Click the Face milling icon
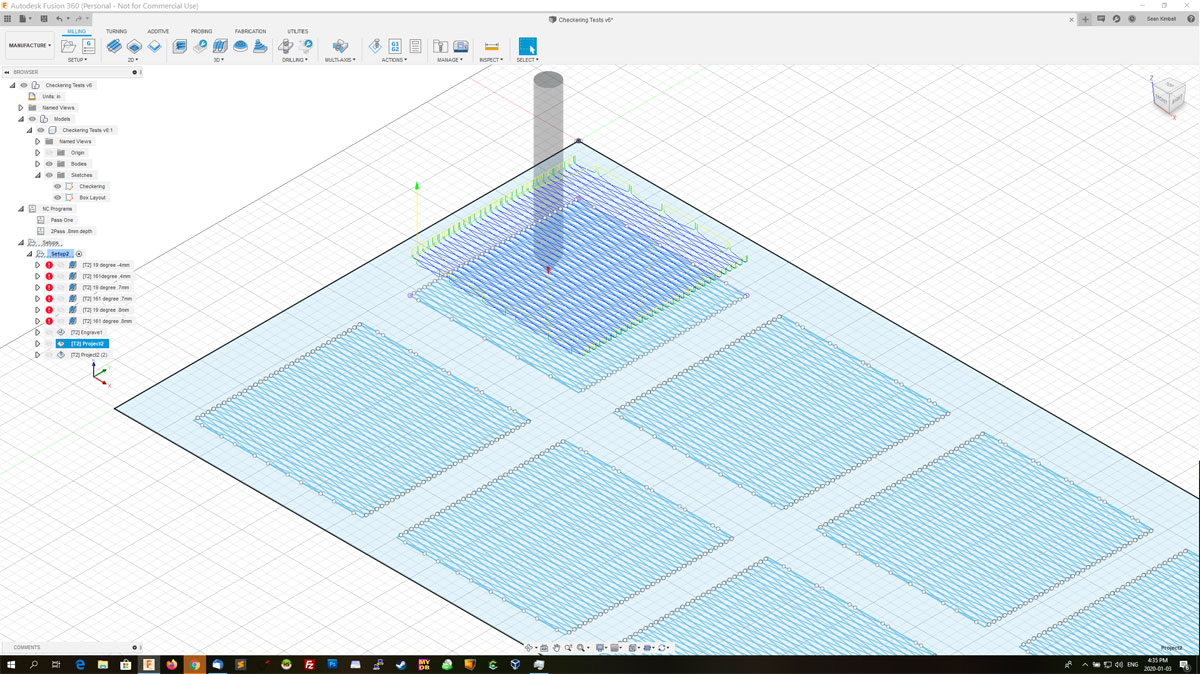The width and height of the screenshot is (1200, 674). point(155,46)
